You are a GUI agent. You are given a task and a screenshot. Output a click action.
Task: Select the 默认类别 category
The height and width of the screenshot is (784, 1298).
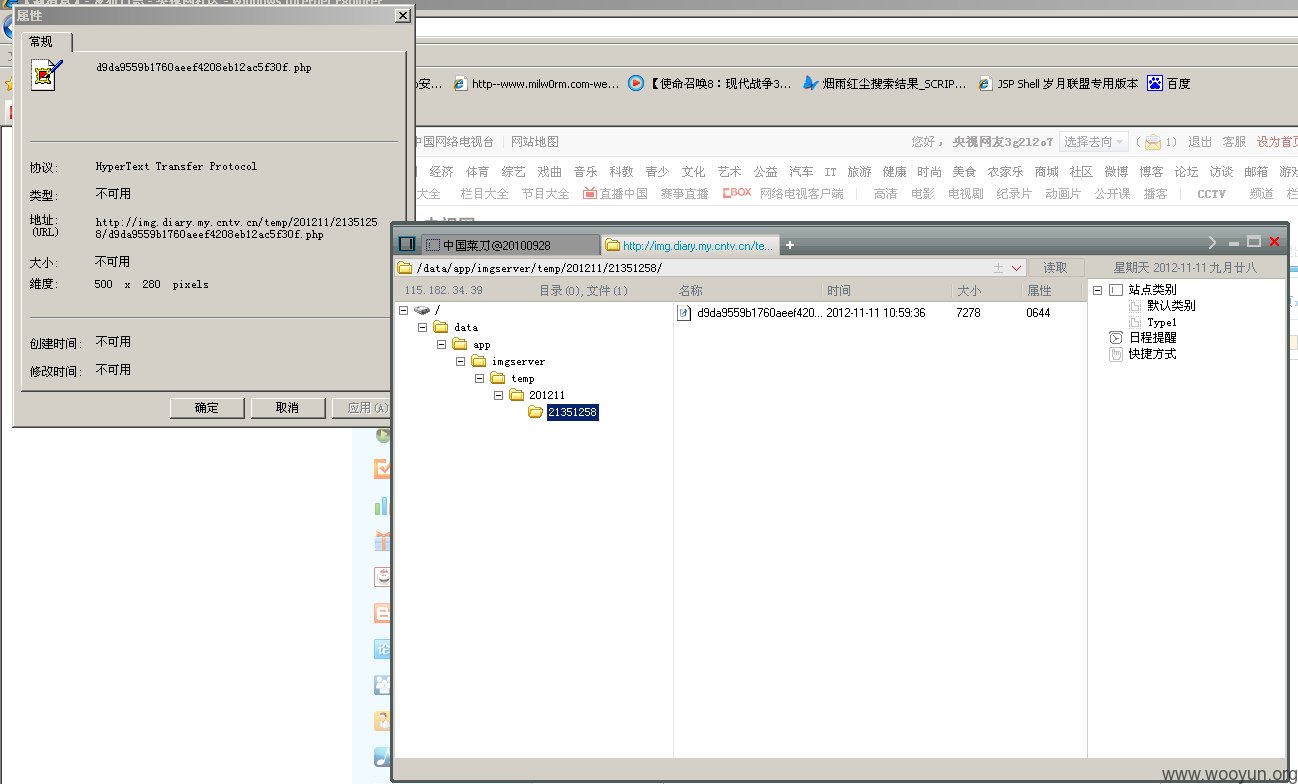[1171, 306]
